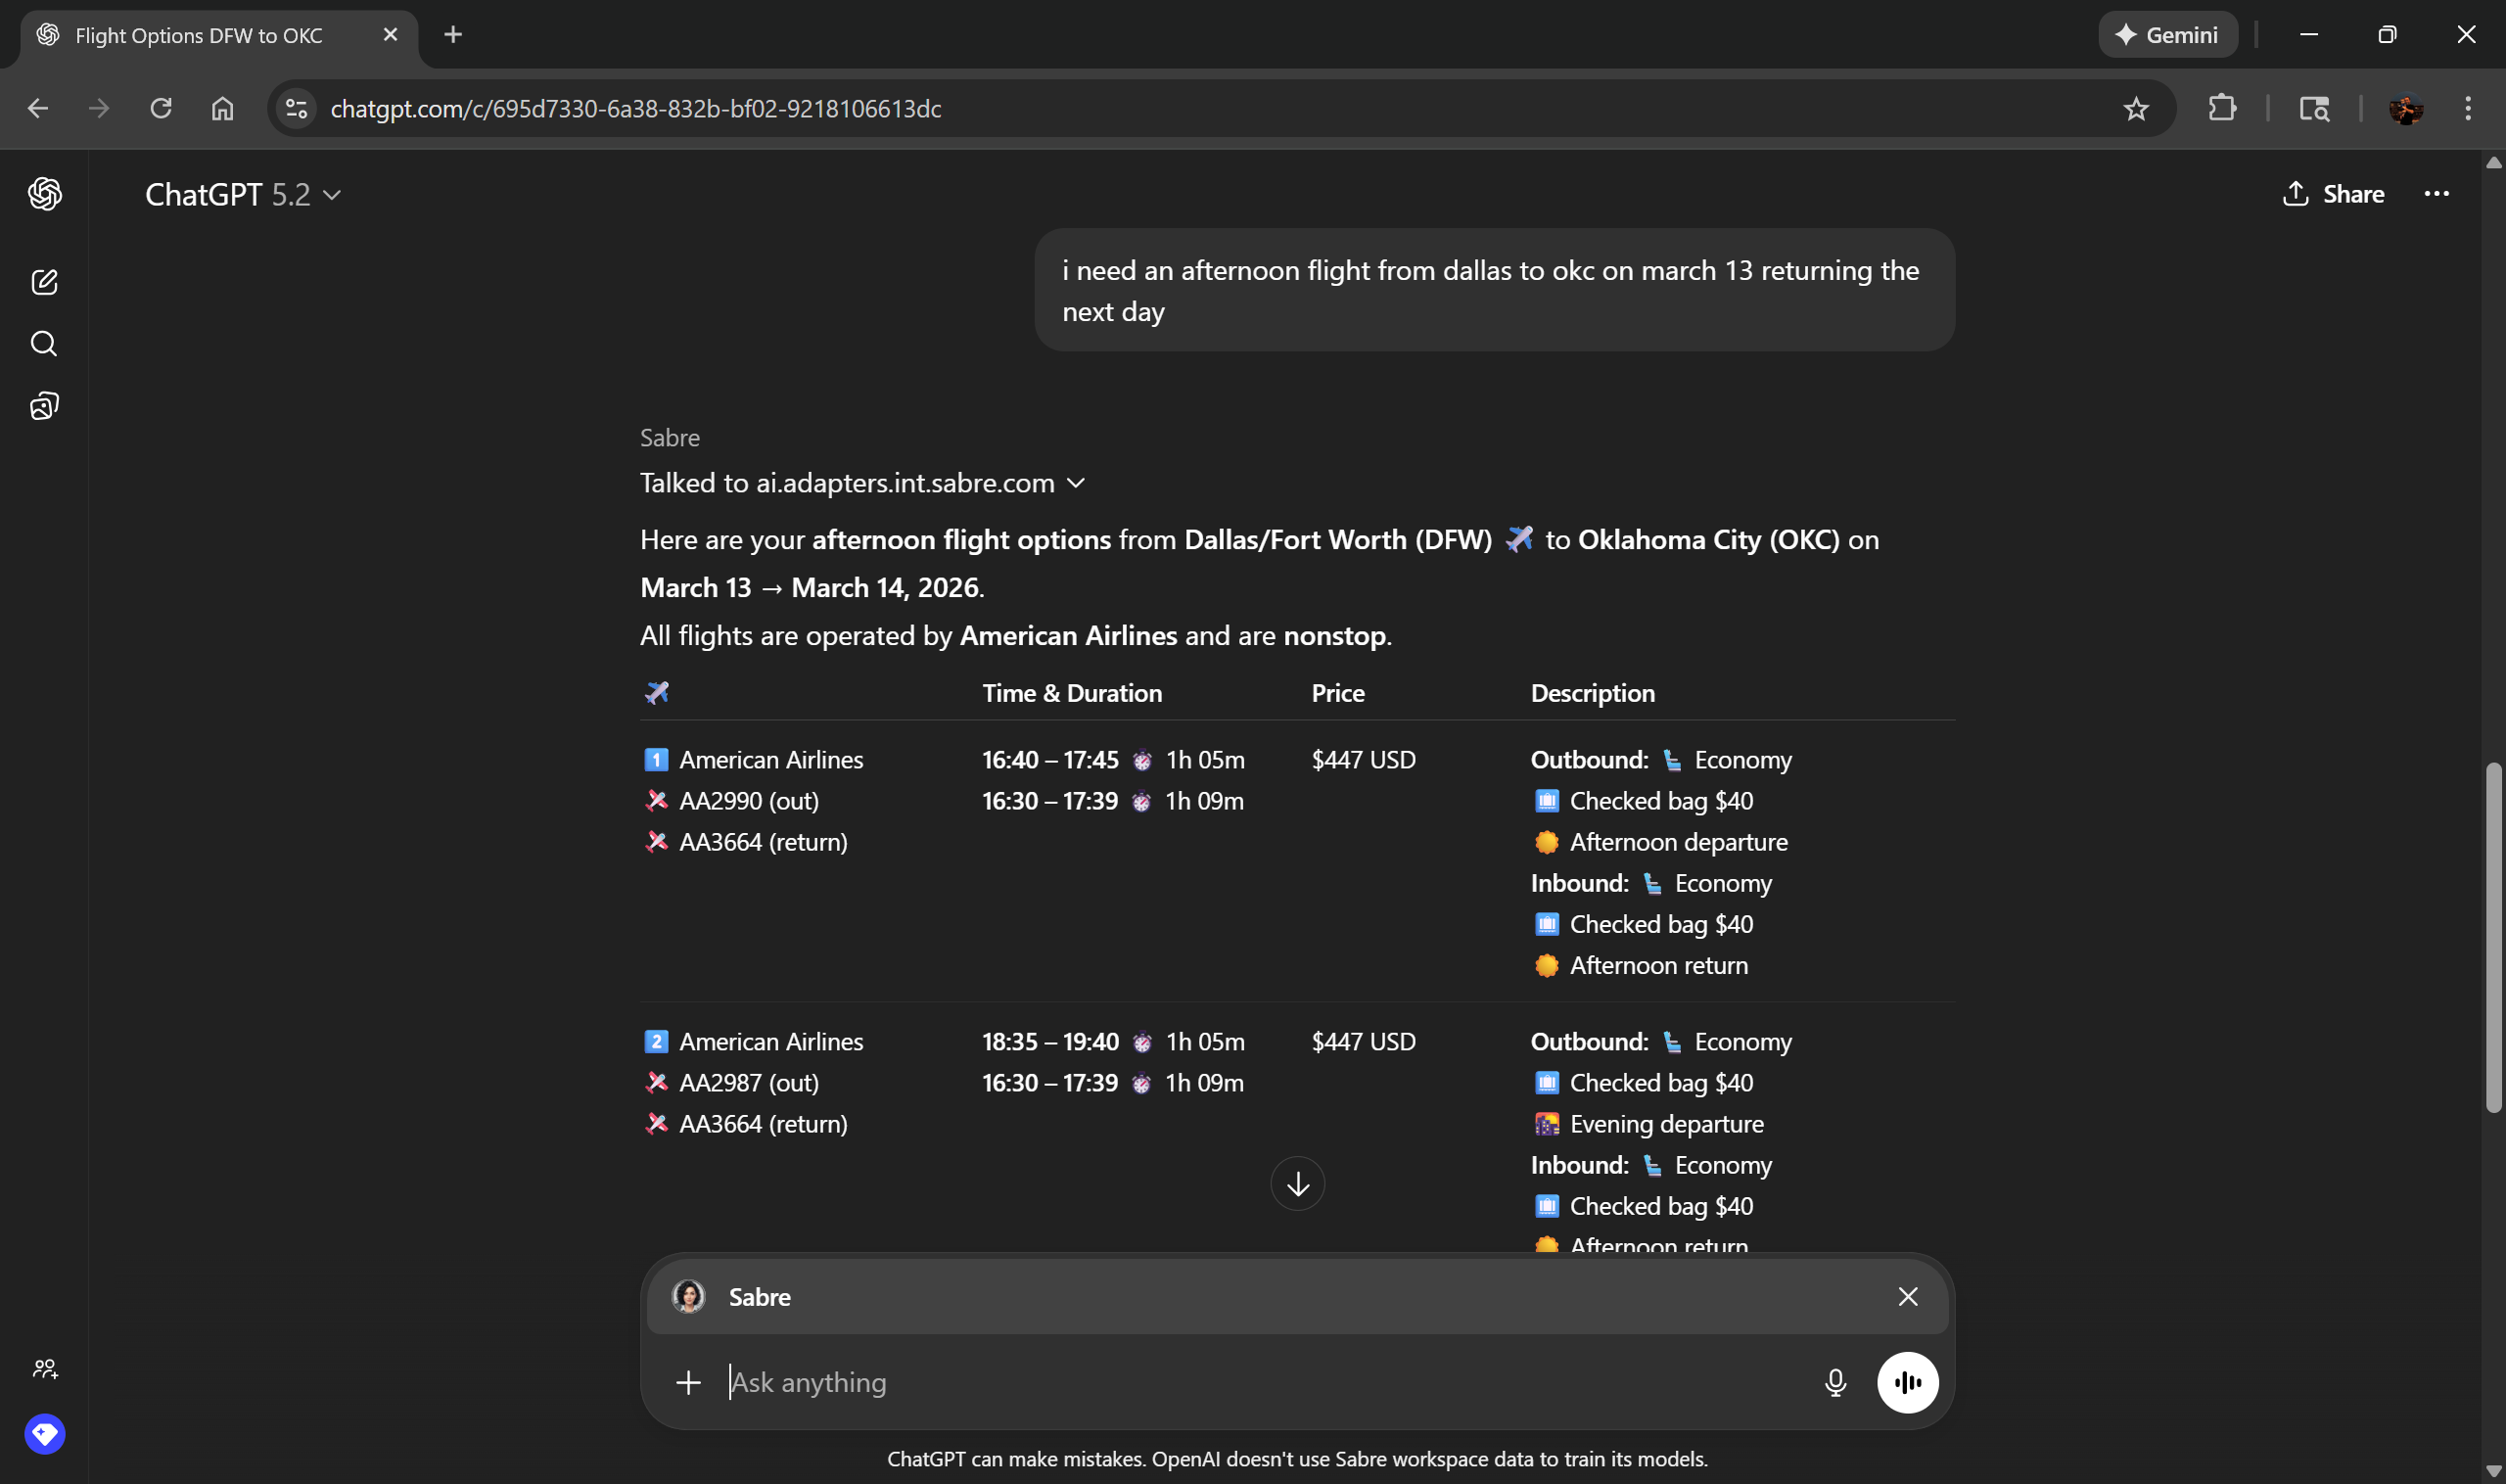
Task: Remove the Sabre app from the composer
Action: click(1907, 1296)
